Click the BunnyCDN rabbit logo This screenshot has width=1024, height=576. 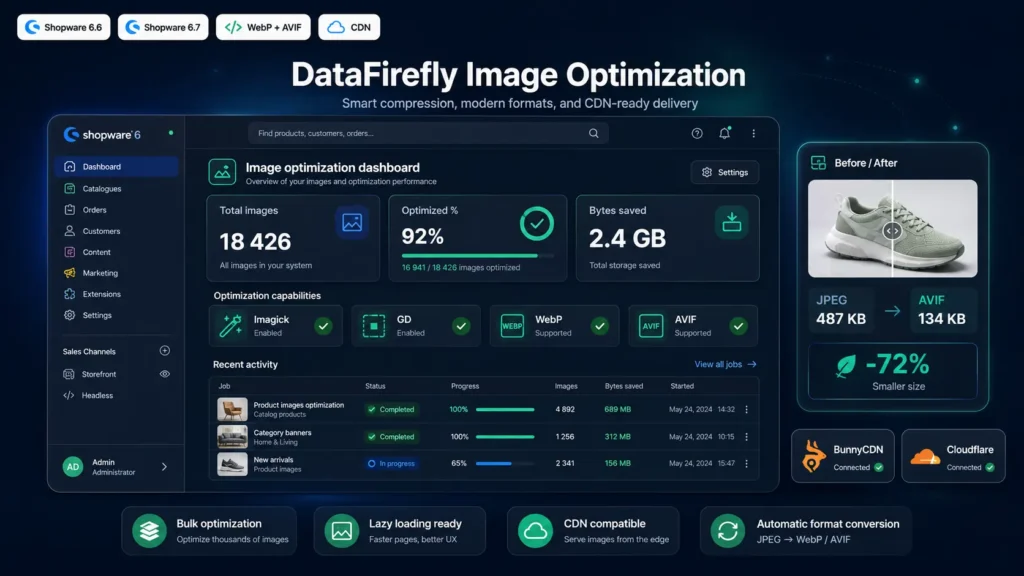tap(814, 456)
